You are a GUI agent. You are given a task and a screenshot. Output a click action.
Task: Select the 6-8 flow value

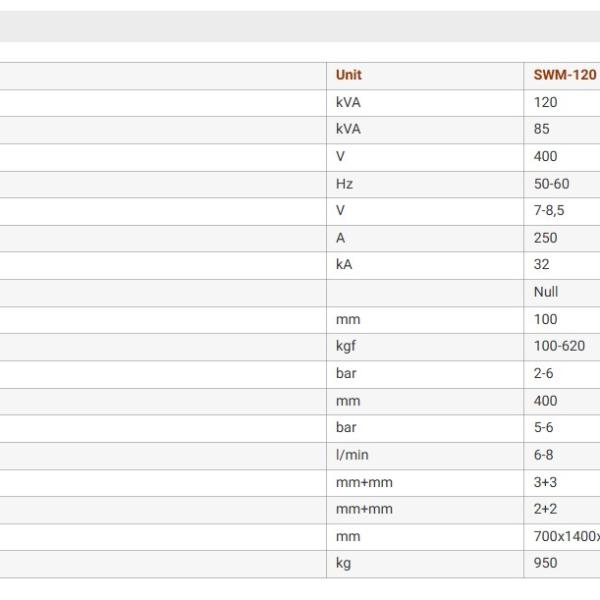pyautogui.click(x=543, y=455)
